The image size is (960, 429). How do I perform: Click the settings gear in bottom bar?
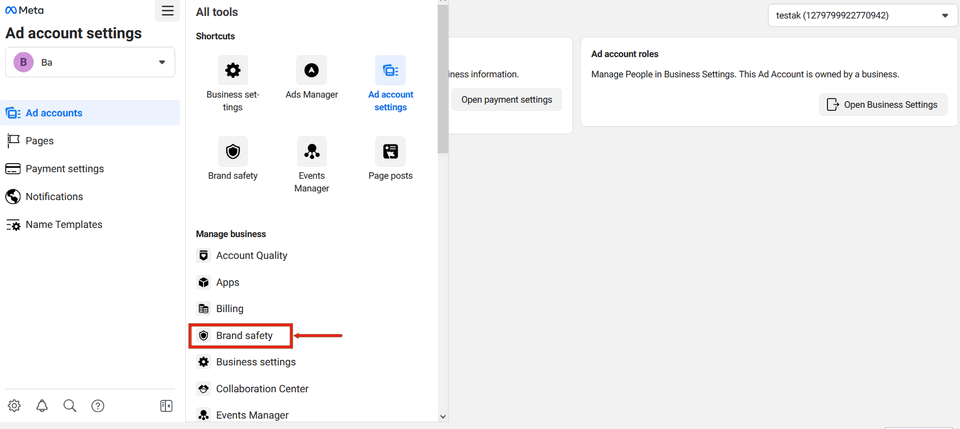[14, 406]
